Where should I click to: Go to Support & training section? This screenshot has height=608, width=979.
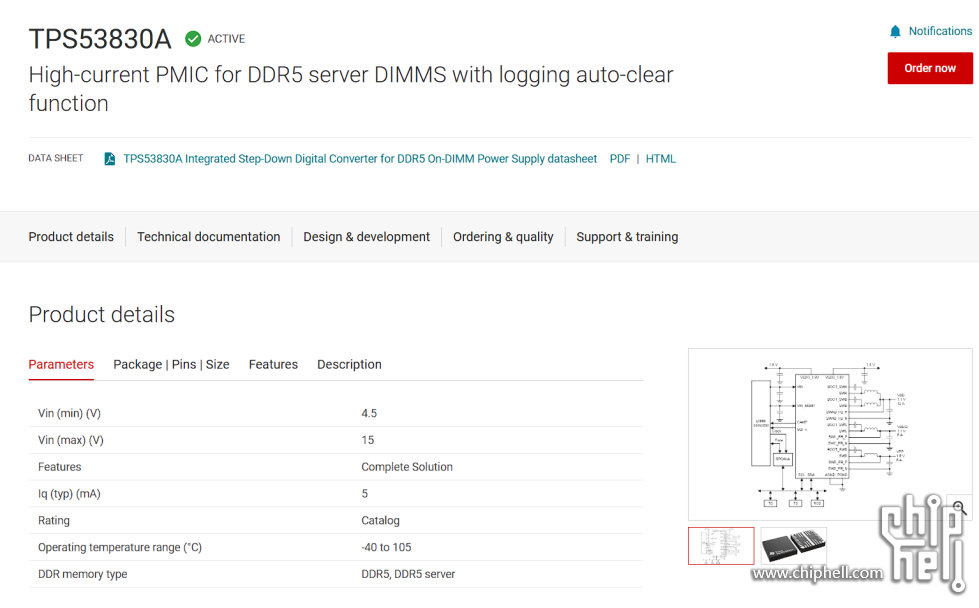click(x=627, y=237)
